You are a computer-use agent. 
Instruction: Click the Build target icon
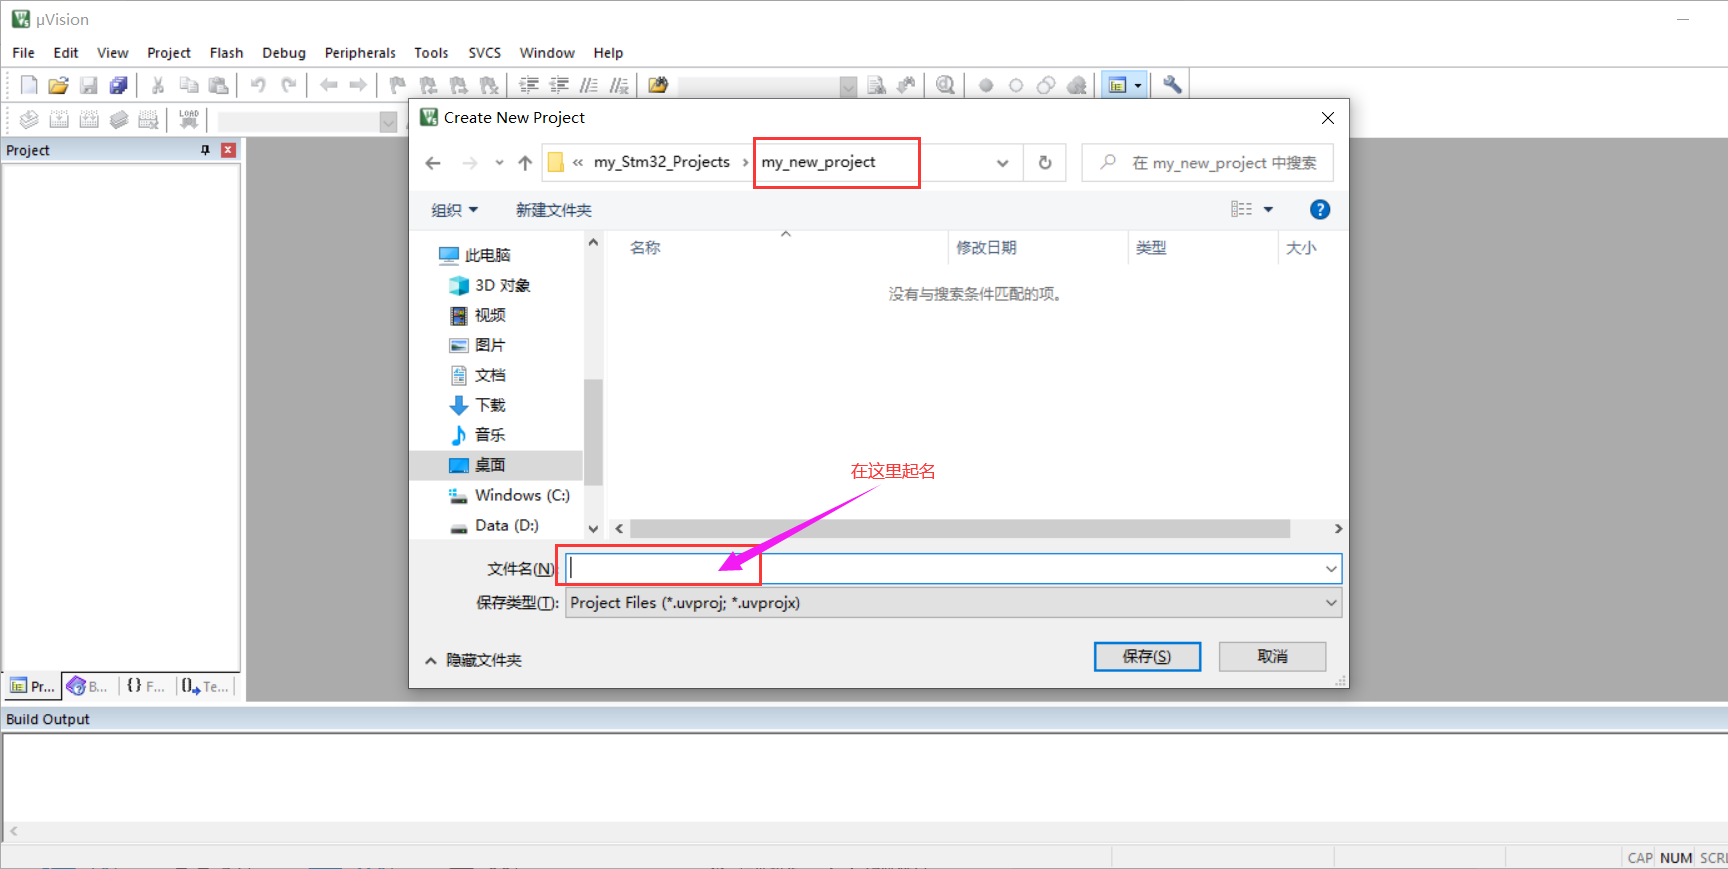click(59, 120)
